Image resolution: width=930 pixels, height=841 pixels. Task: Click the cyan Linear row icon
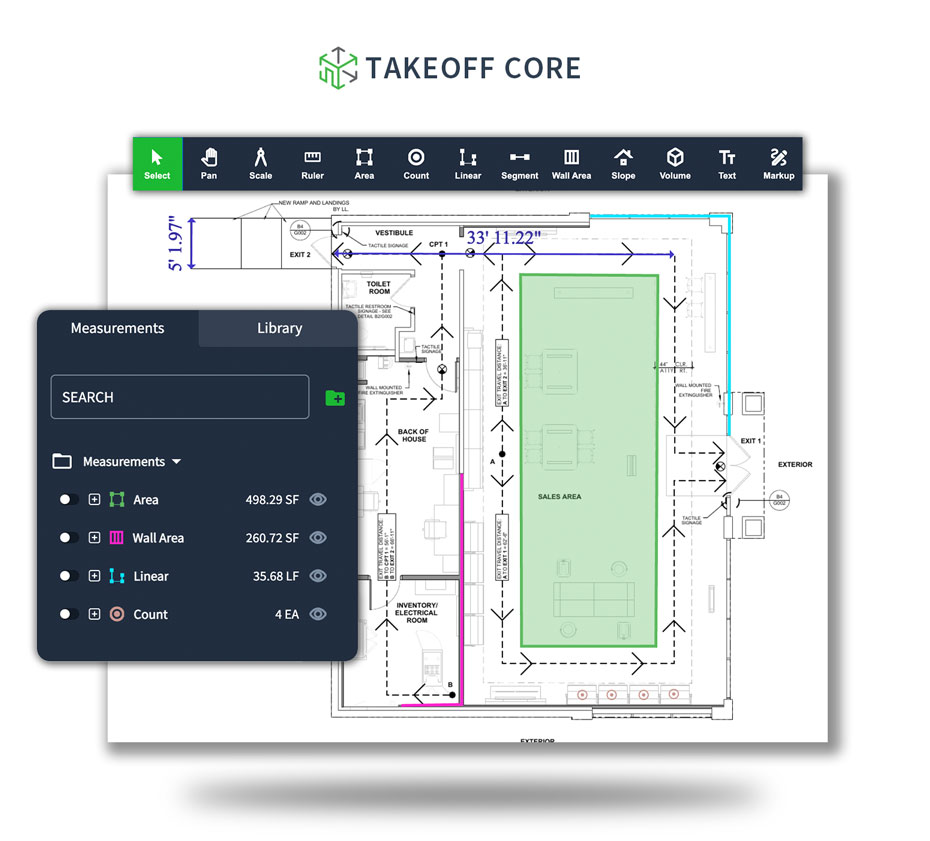117,576
